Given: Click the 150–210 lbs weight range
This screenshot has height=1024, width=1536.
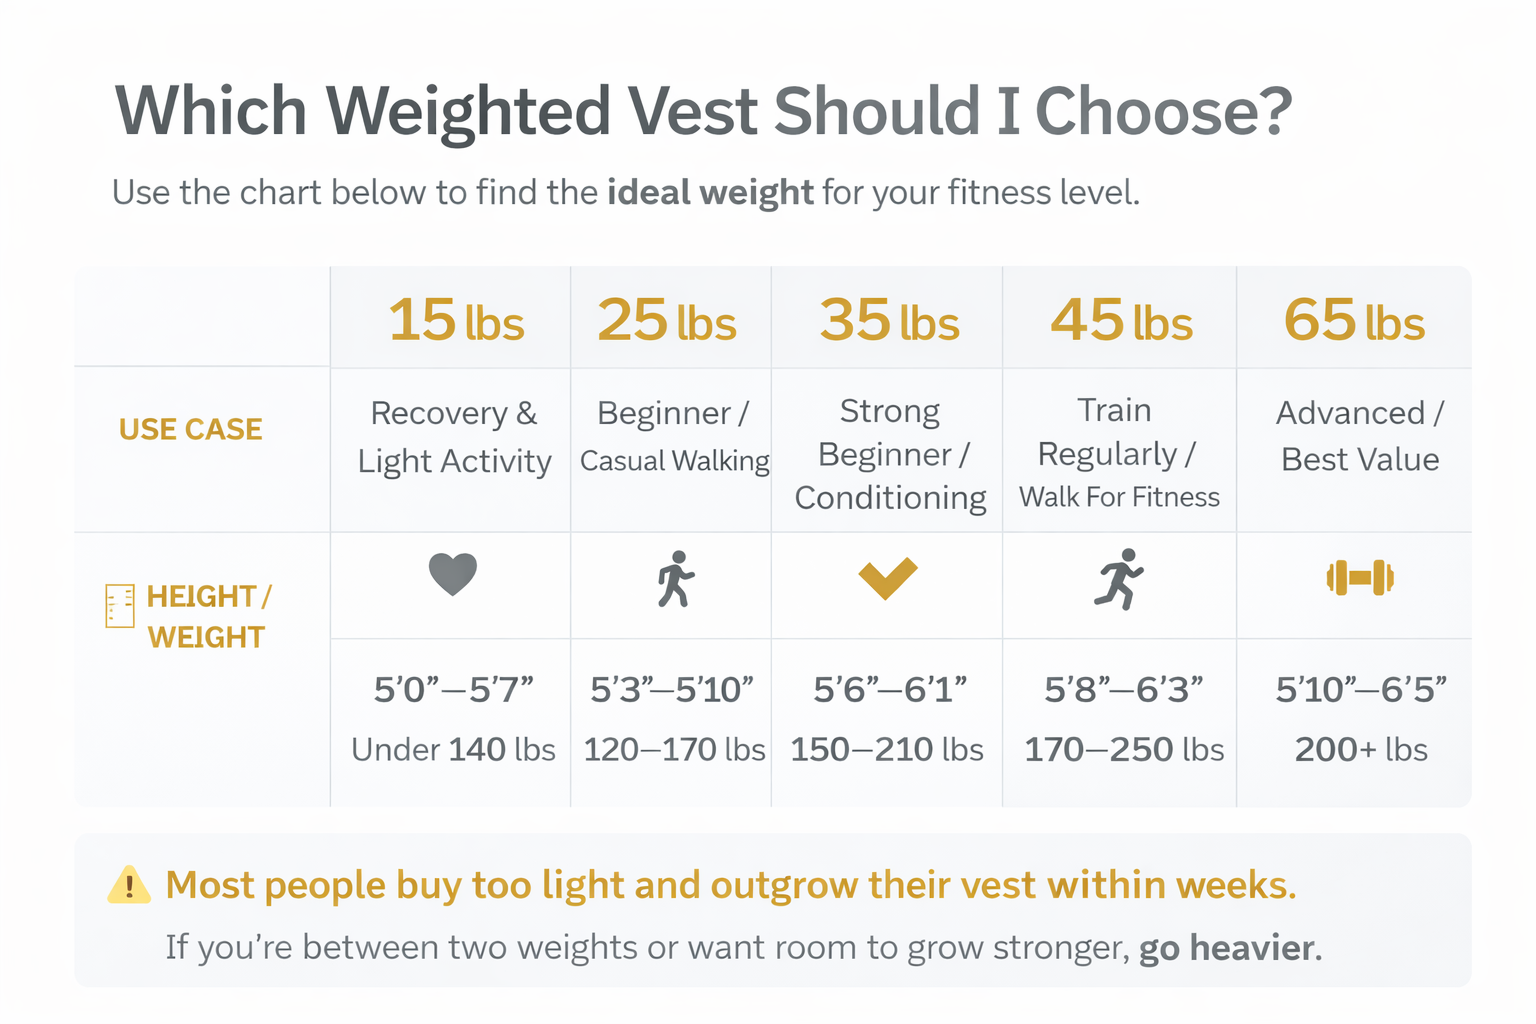Looking at the screenshot, I should tap(887, 749).
